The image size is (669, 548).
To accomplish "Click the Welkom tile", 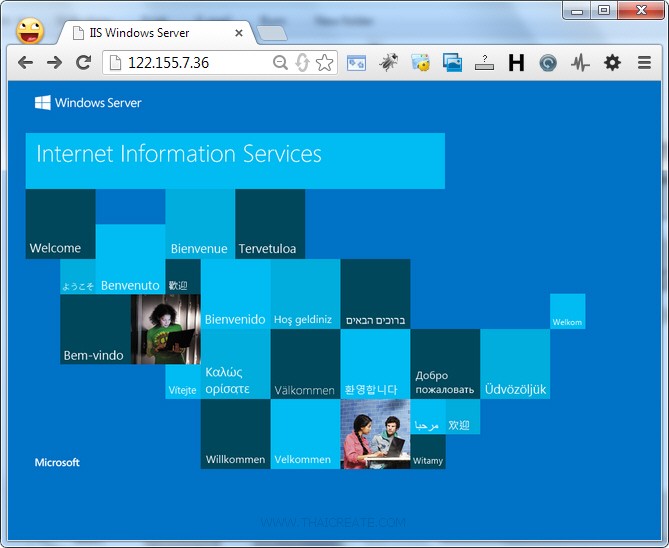I will coord(567,311).
